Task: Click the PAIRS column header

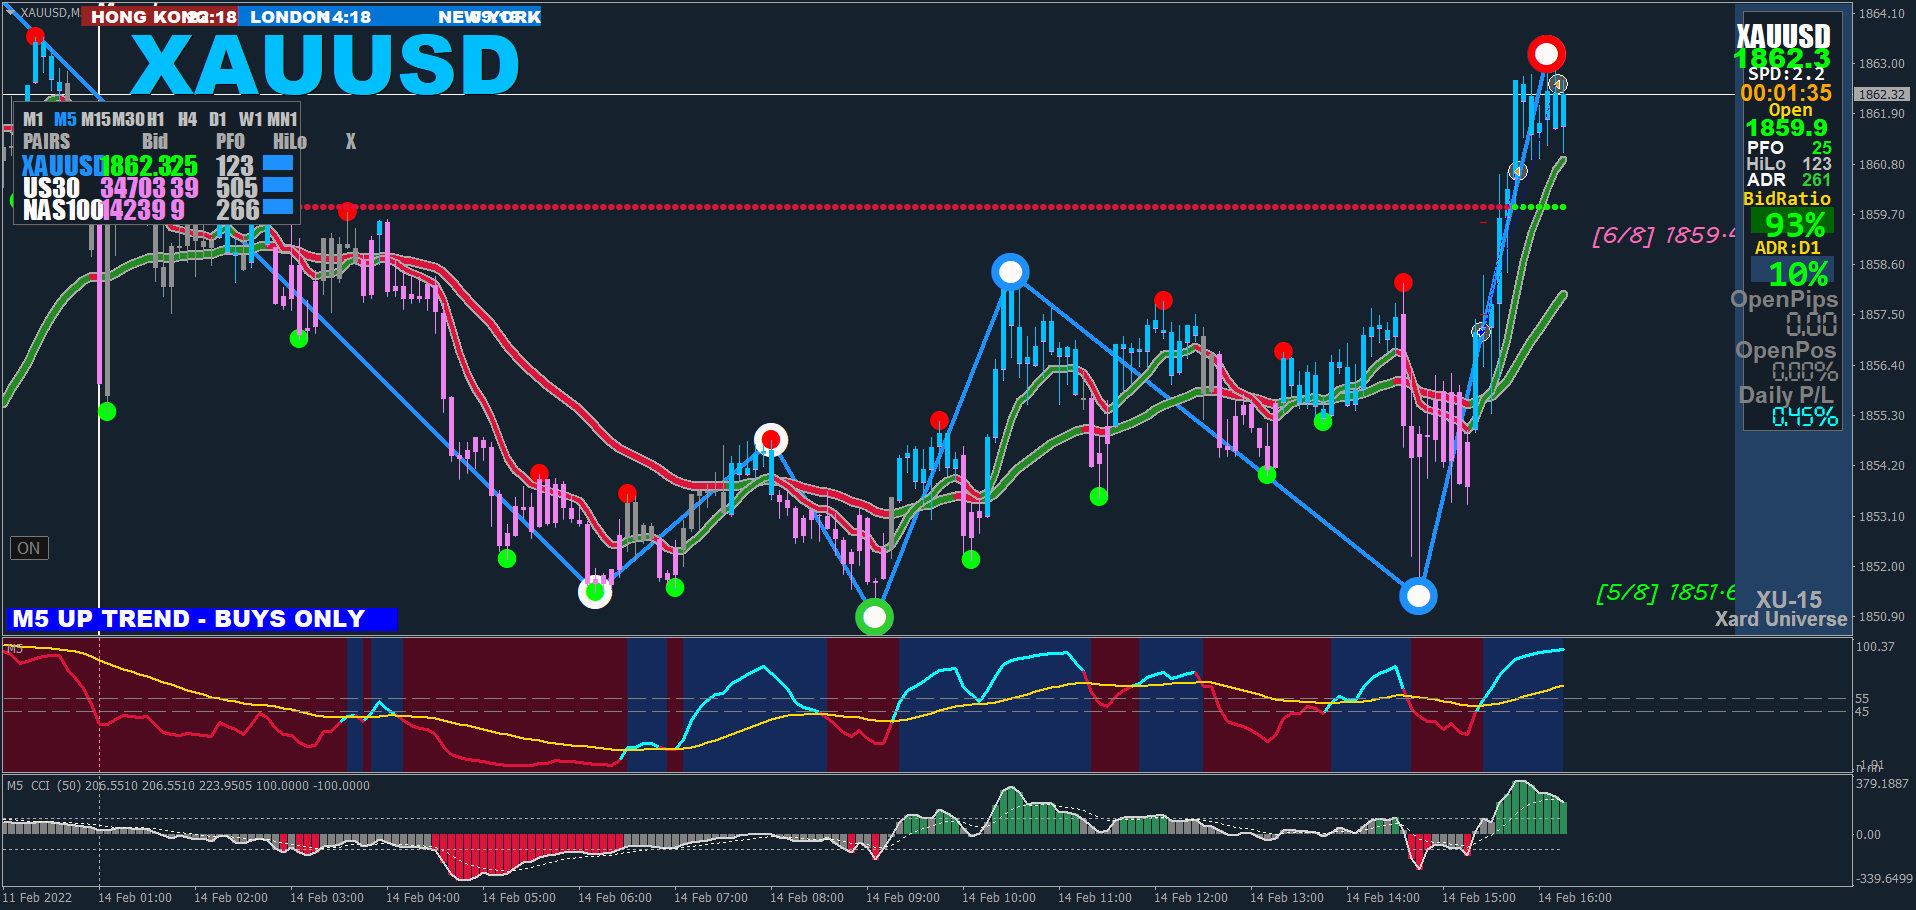Action: 47,141
